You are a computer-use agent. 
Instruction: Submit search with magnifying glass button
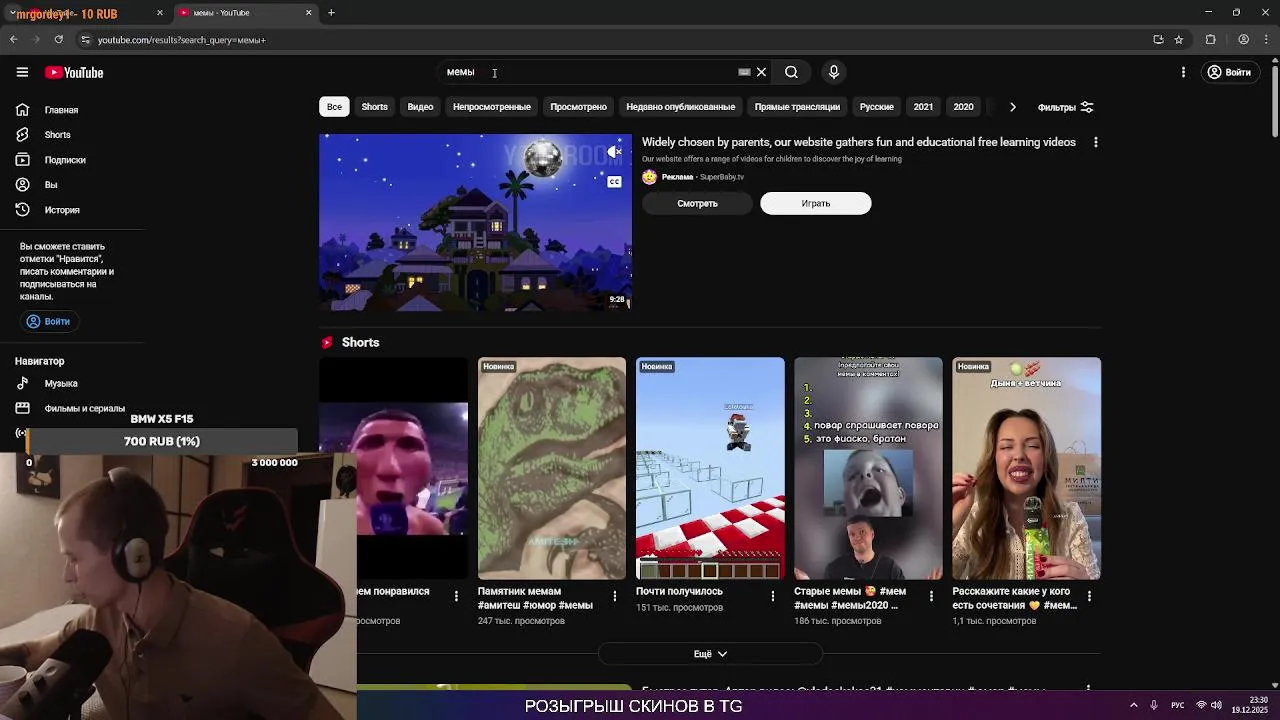coord(791,72)
